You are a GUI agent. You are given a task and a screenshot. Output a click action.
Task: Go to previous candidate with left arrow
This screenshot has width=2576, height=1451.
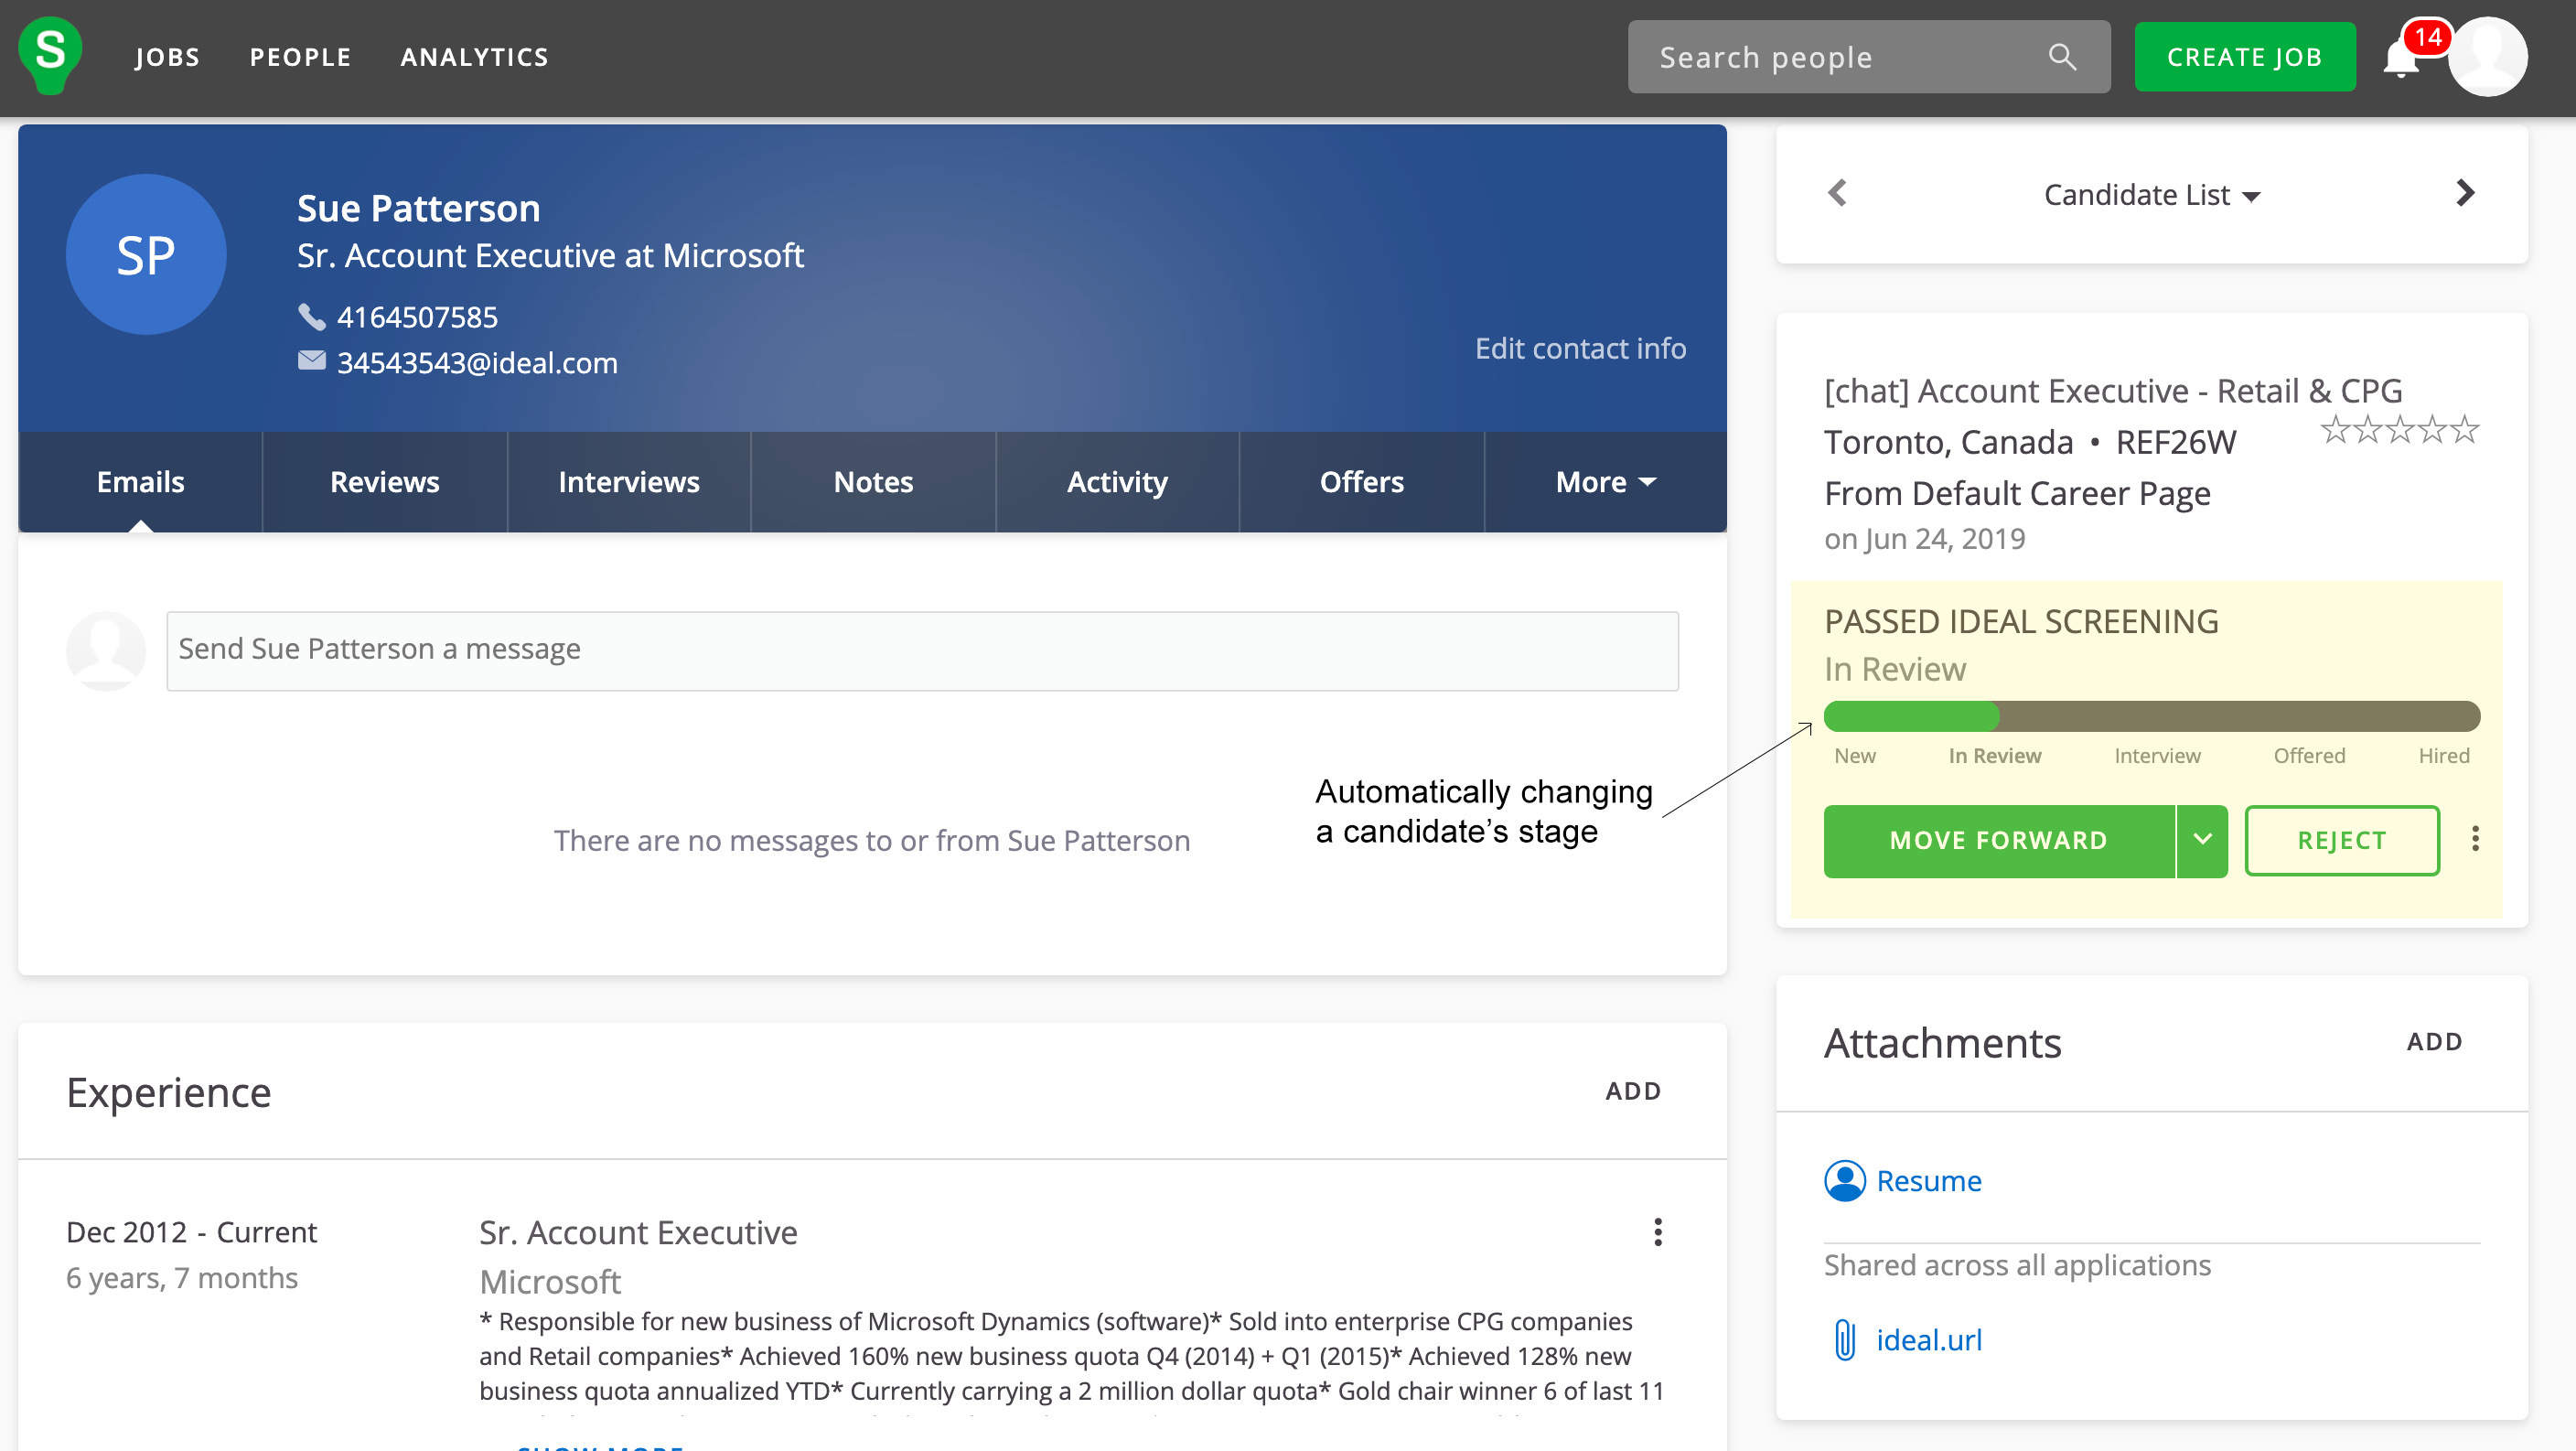coord(1837,193)
